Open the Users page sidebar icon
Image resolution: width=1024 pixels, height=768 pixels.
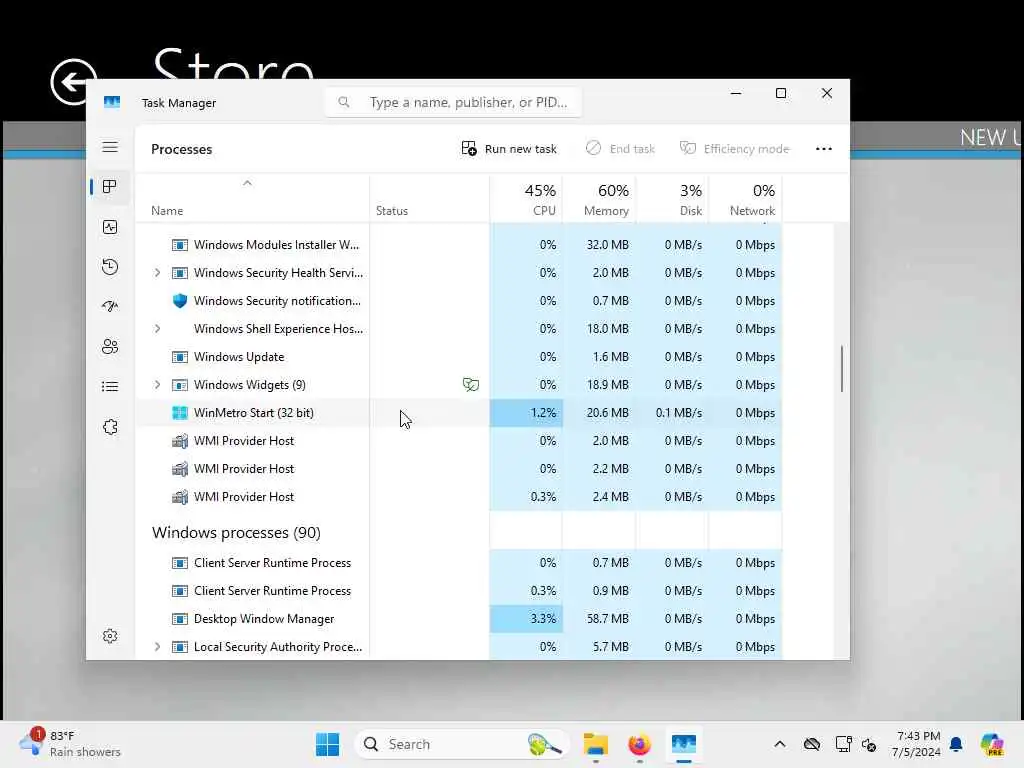point(110,346)
